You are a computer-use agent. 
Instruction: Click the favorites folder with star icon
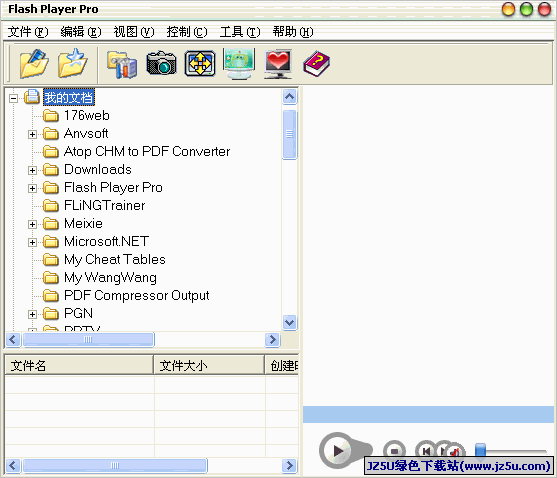point(73,63)
